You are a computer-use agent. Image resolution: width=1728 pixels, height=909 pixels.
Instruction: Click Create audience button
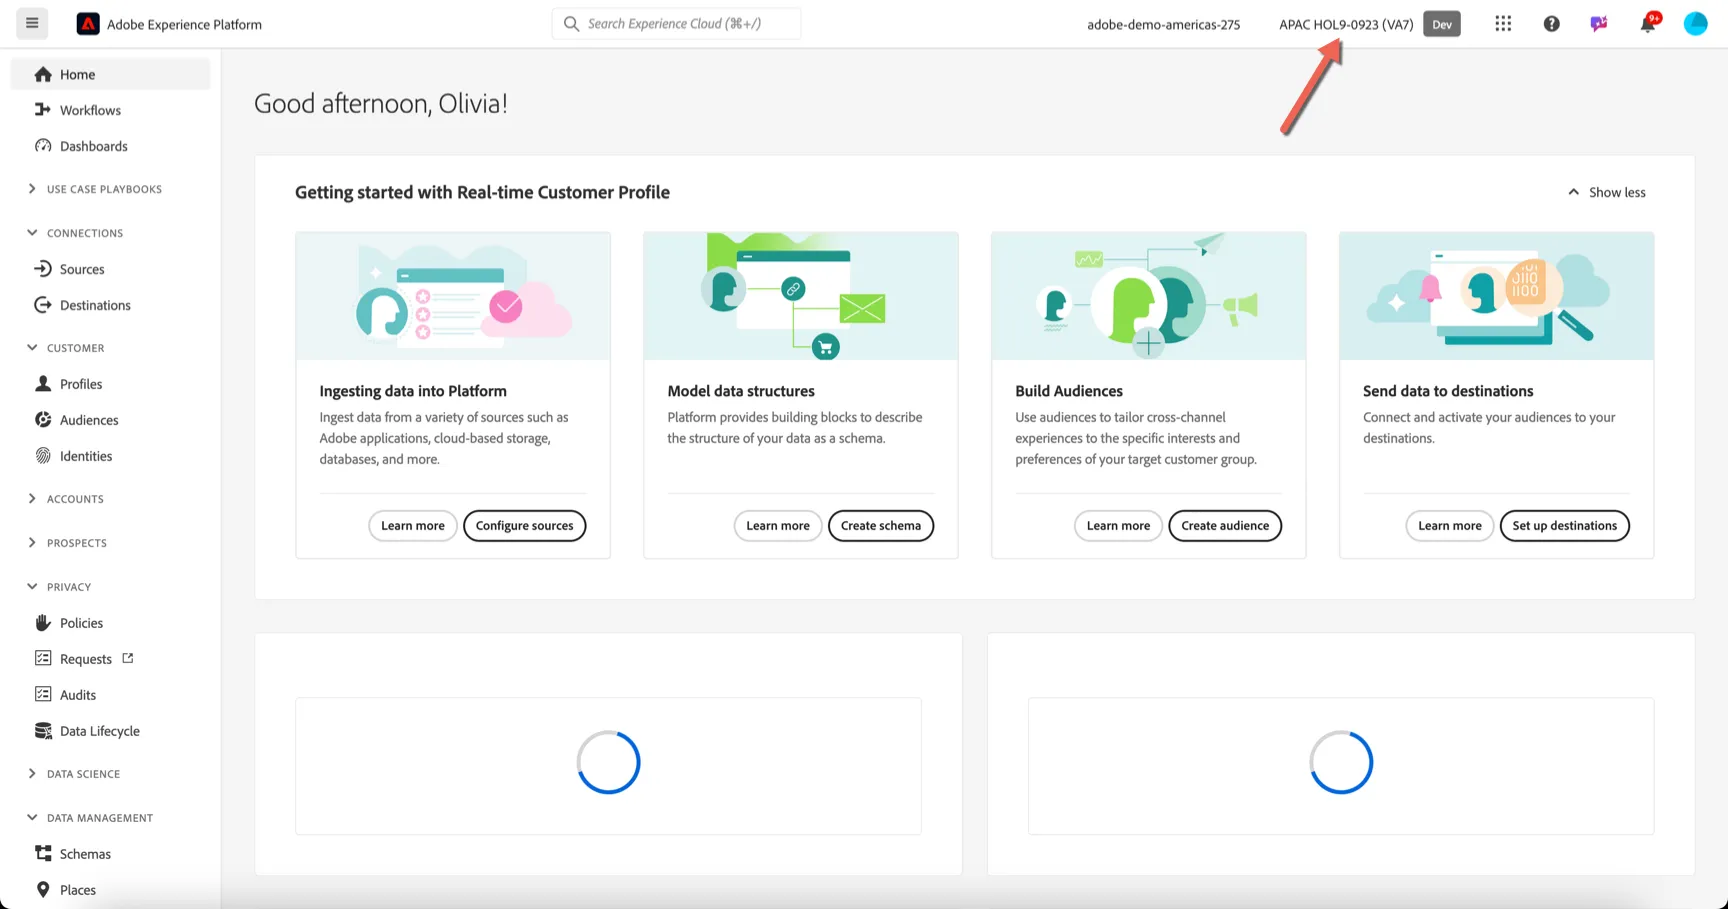(1225, 525)
